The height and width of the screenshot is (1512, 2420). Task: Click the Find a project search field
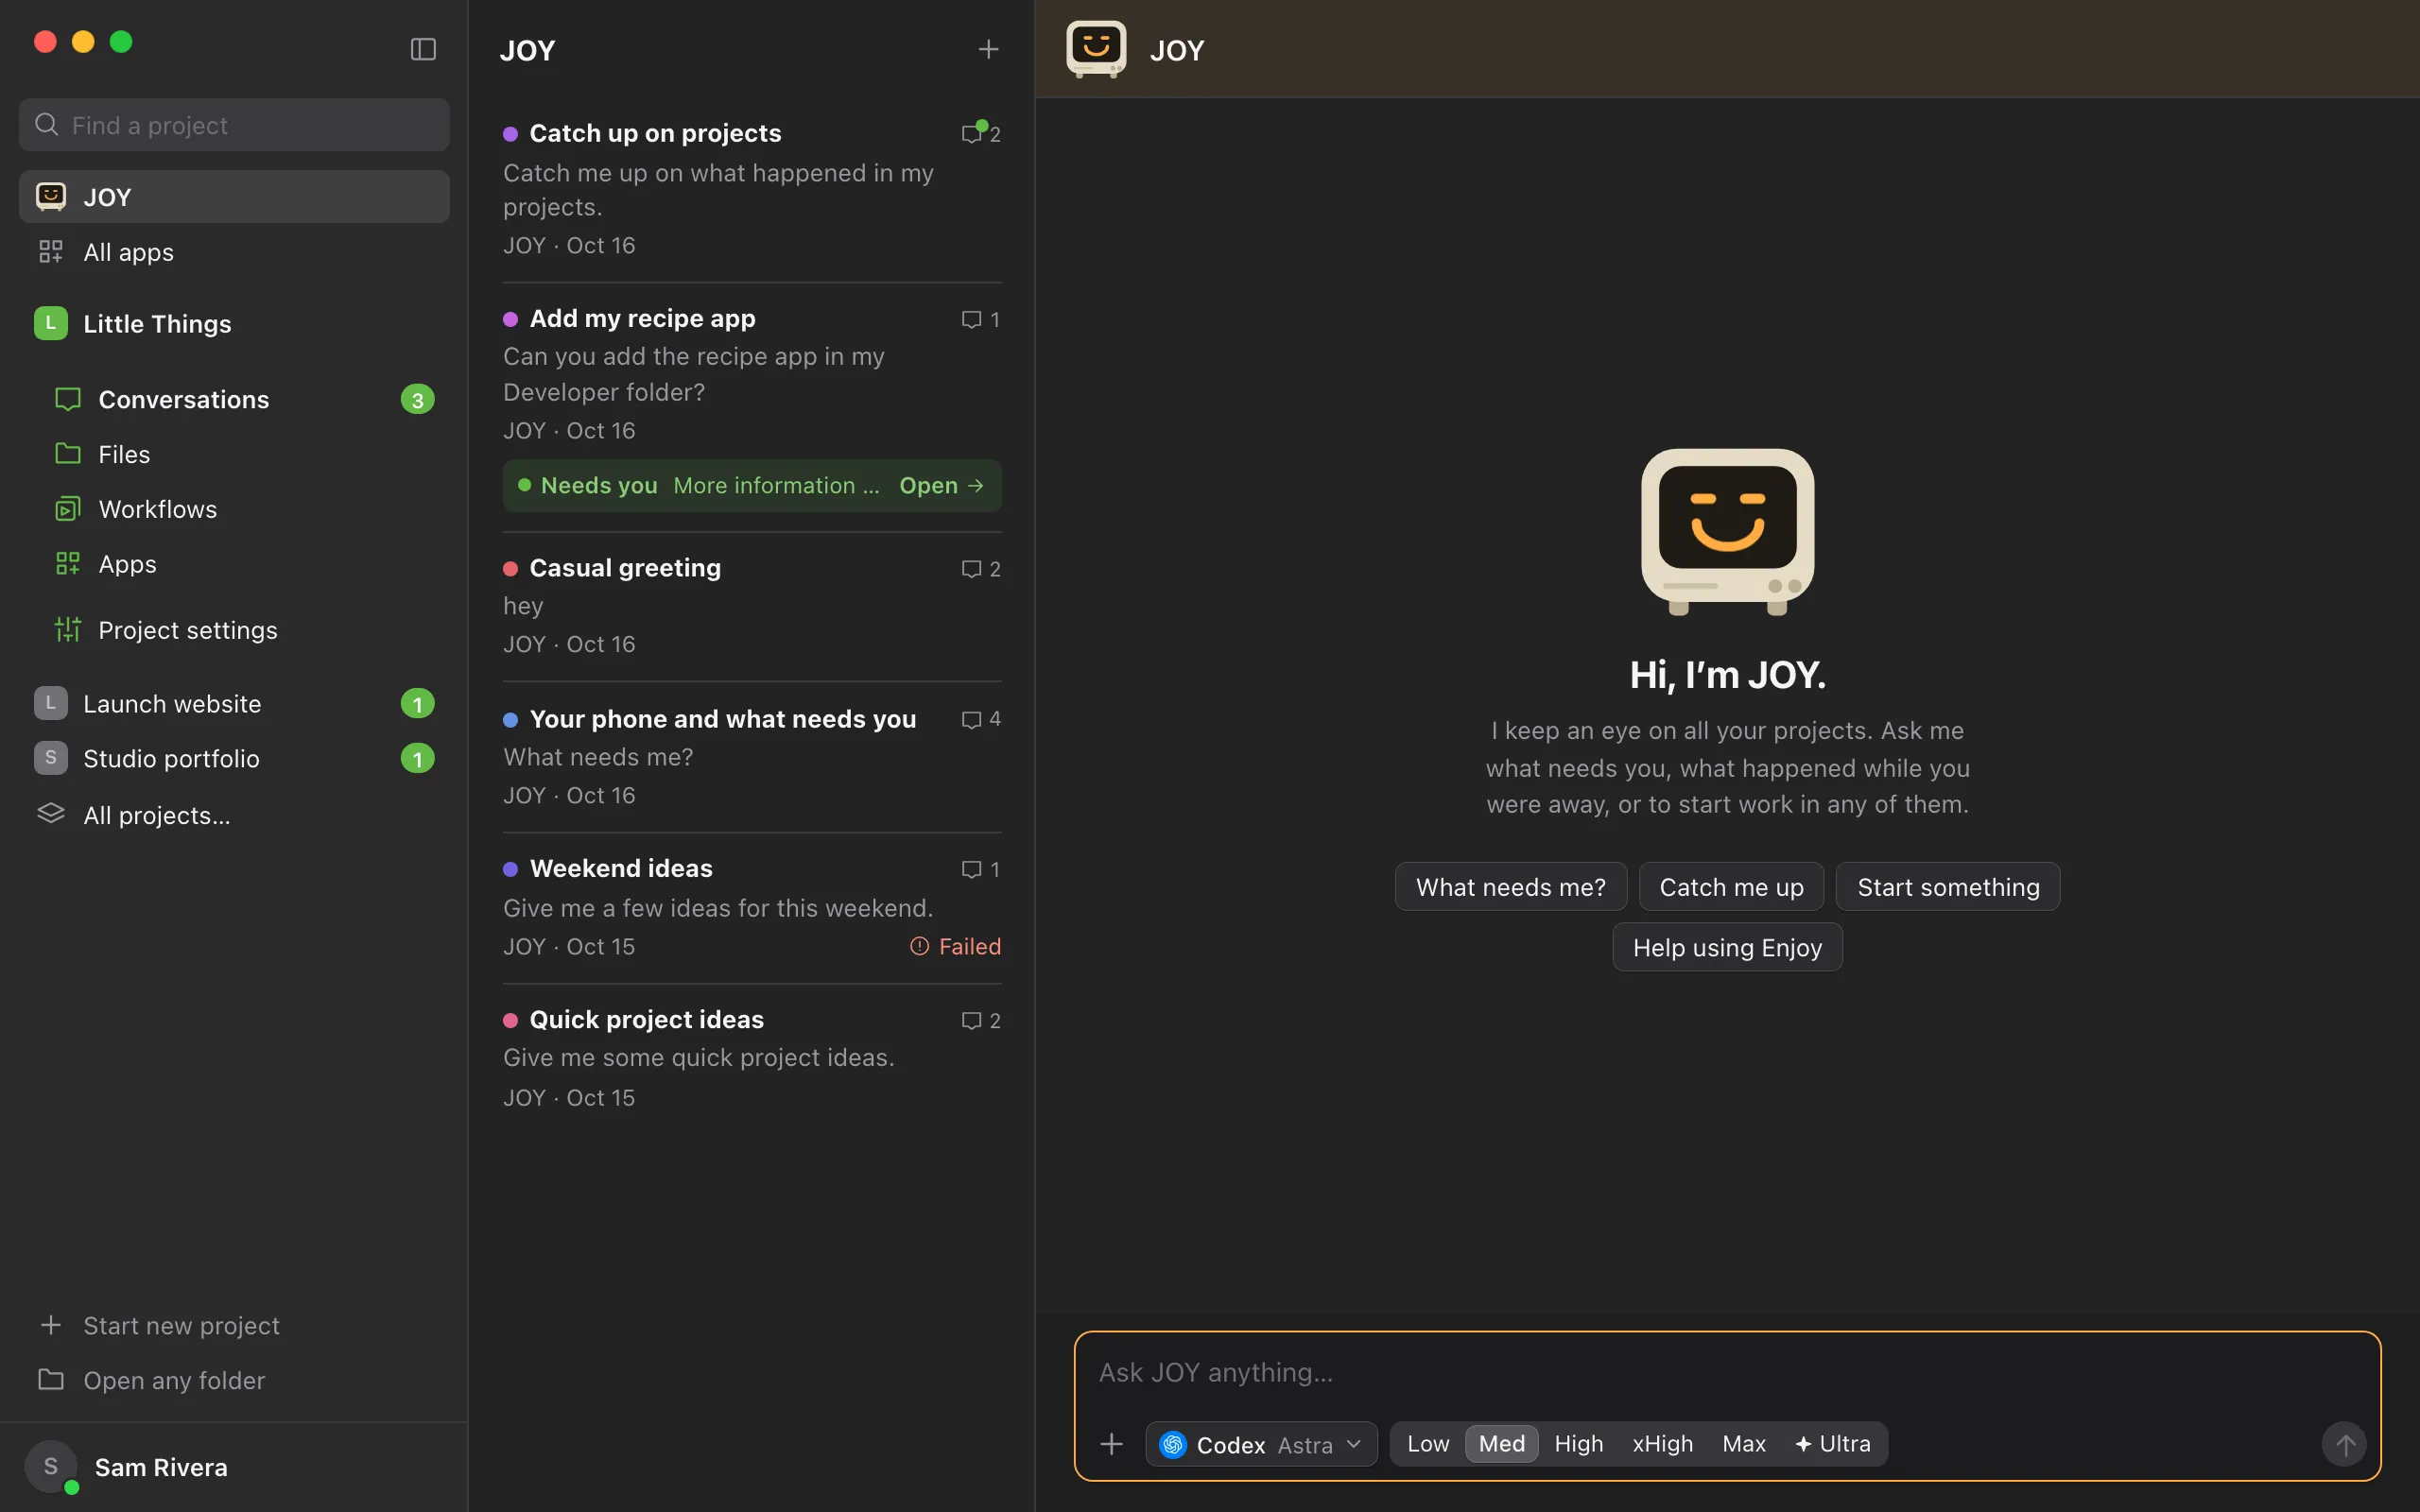point(234,125)
